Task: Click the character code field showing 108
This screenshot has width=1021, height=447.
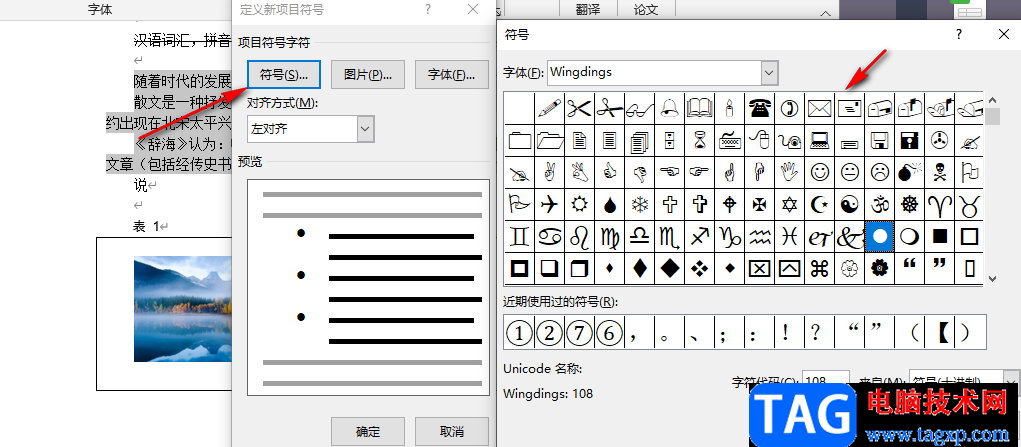Action: [x=825, y=383]
